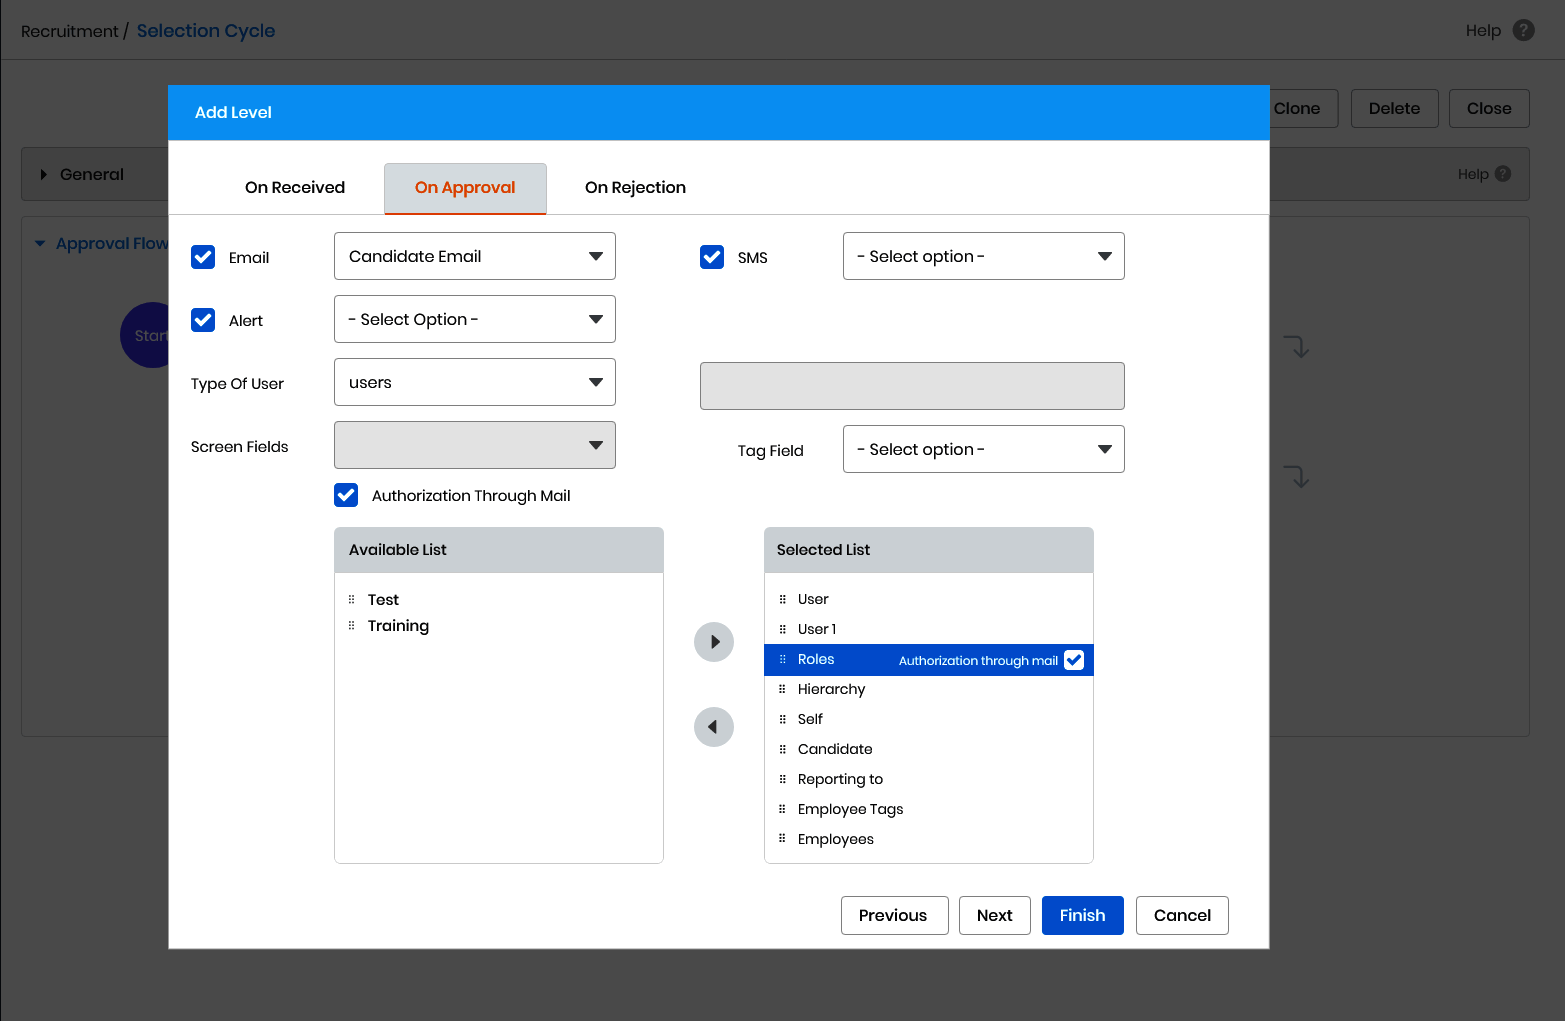The height and width of the screenshot is (1021, 1565).
Task: Click the Finish button
Action: (1083, 915)
